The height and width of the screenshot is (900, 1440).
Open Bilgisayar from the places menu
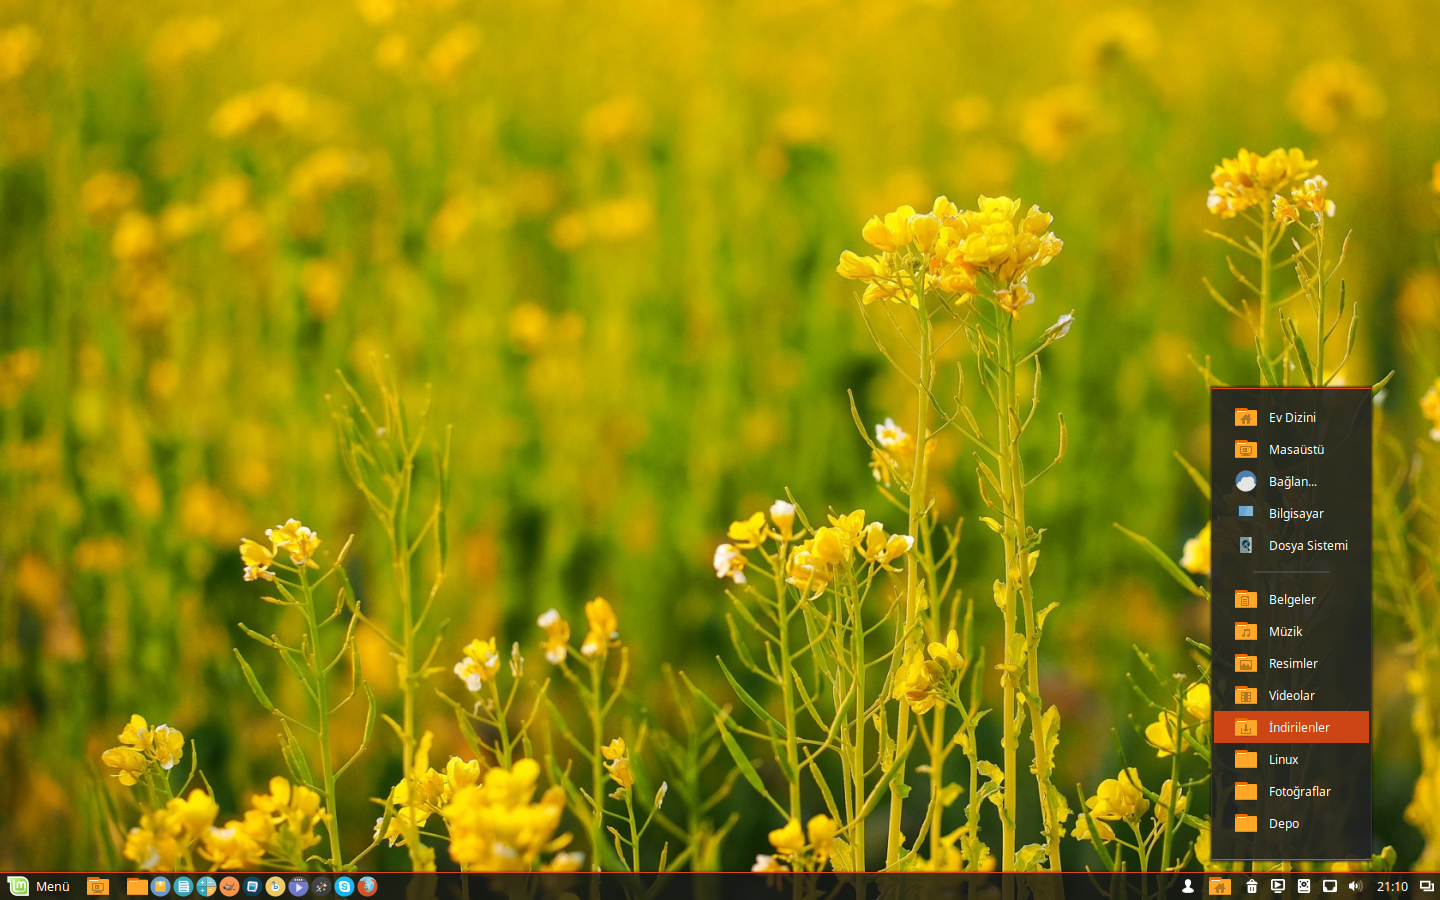click(1291, 513)
